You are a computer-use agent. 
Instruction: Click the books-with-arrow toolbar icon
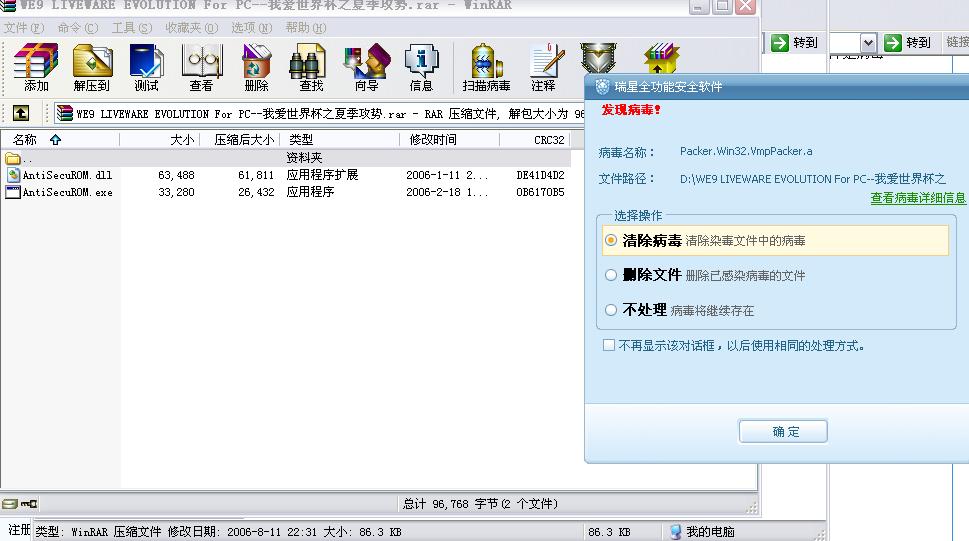[661, 58]
